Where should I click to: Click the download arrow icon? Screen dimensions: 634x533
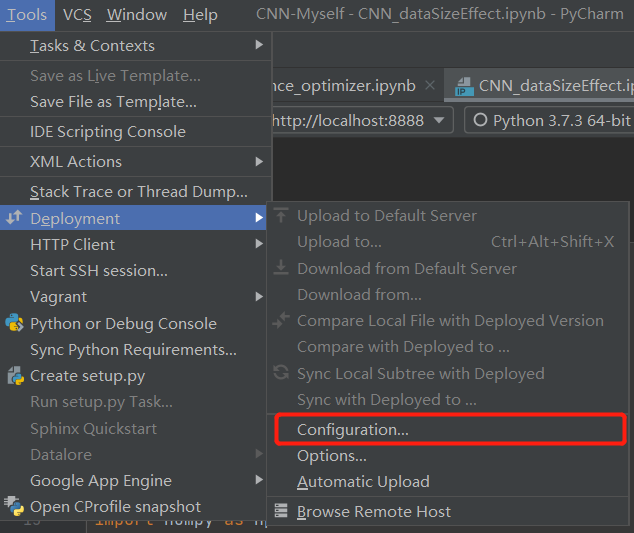pyautogui.click(x=281, y=267)
